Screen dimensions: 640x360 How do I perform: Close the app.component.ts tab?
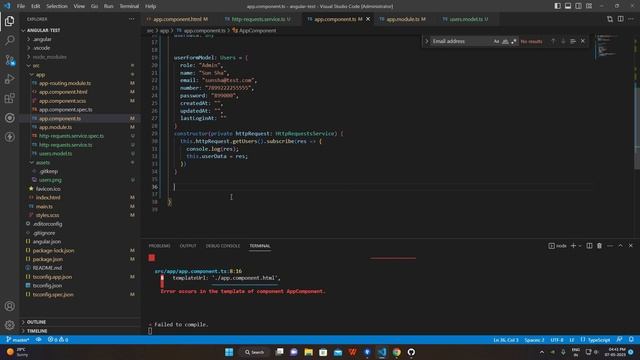point(368,19)
